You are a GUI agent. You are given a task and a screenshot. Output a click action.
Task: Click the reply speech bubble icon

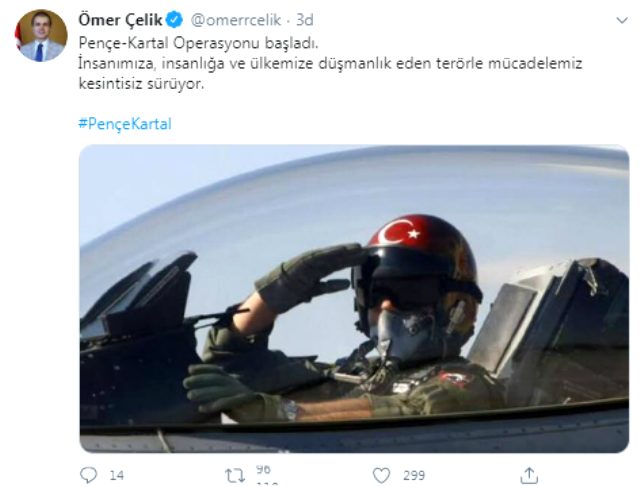click(x=88, y=475)
